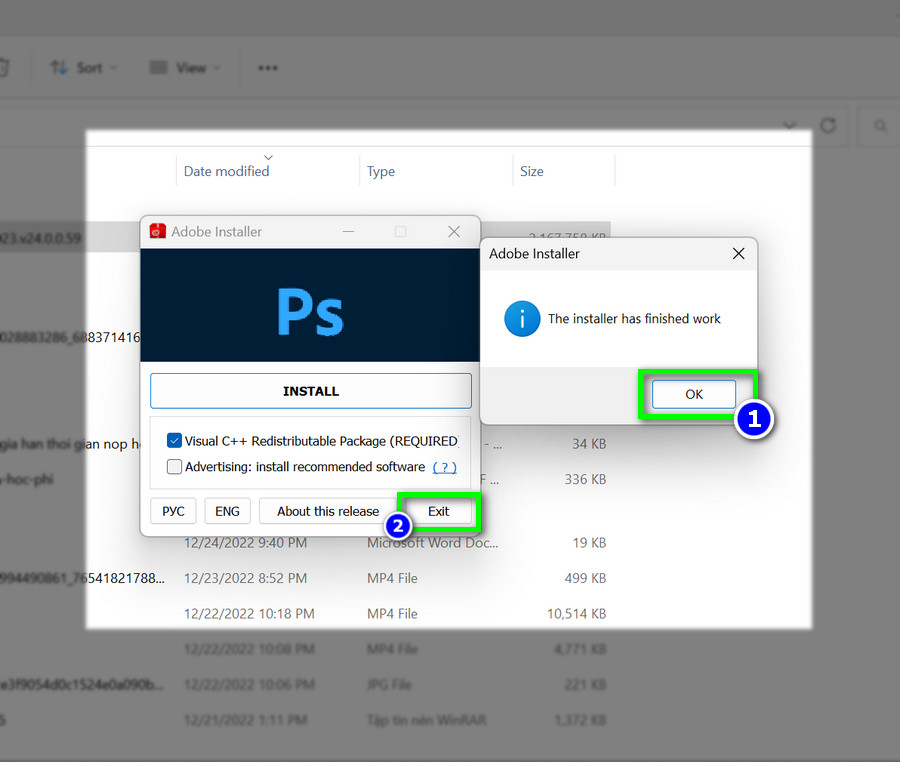This screenshot has width=900, height=762.
Task: Click the Photoshop Ps logo banner
Action: coord(310,305)
